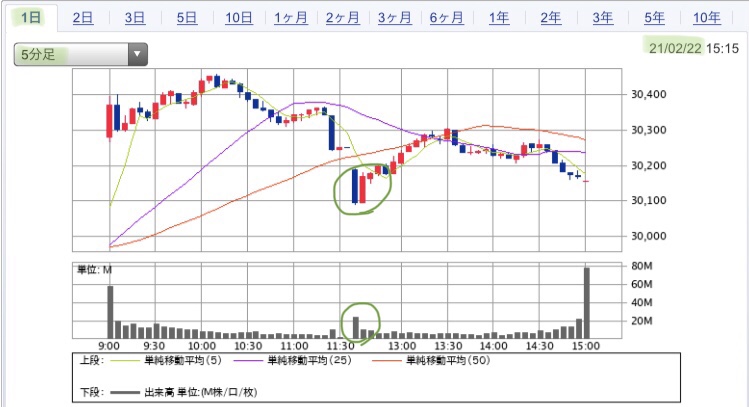Click the 13:30 time axis label
Screen dimensions: 749x407
coord(448,346)
